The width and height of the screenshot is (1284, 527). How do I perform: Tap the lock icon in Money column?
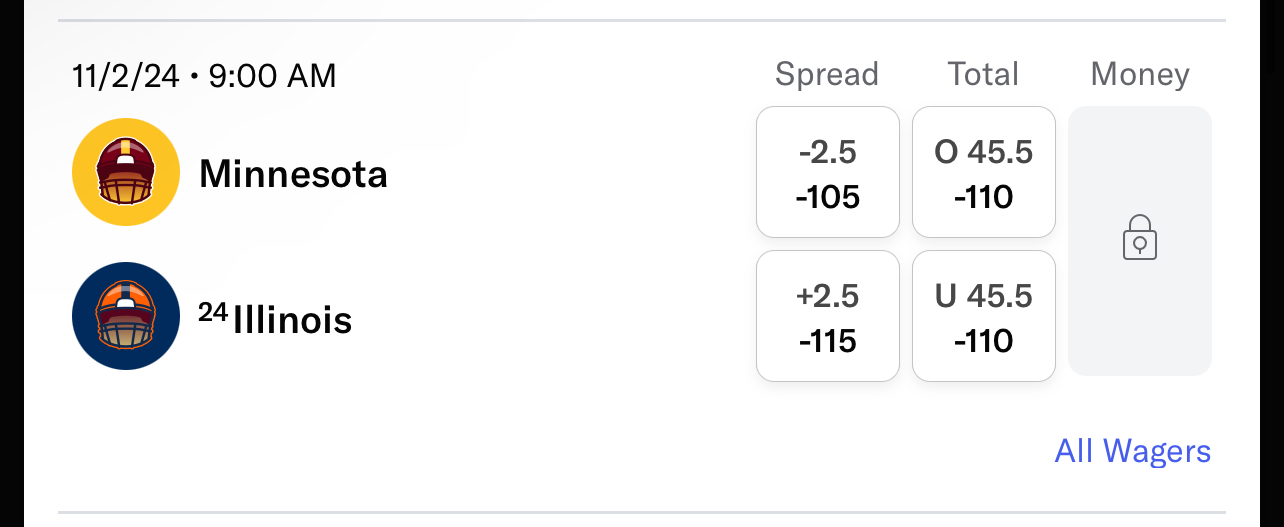click(1140, 242)
